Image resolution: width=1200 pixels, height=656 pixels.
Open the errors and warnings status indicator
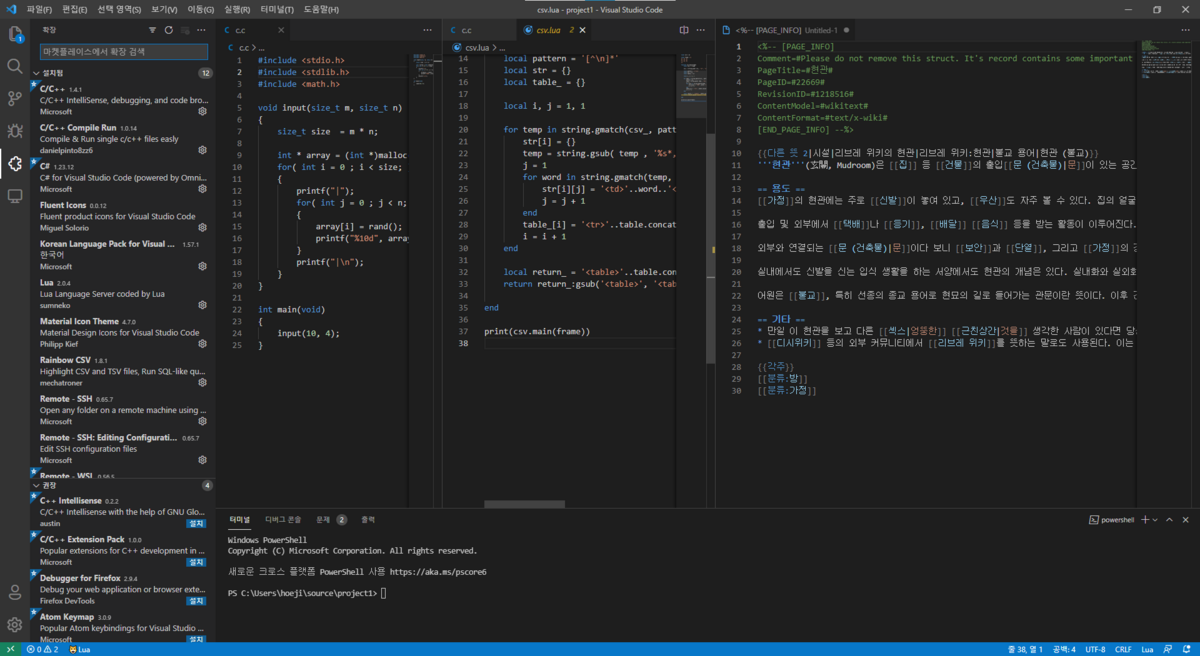click(41, 649)
